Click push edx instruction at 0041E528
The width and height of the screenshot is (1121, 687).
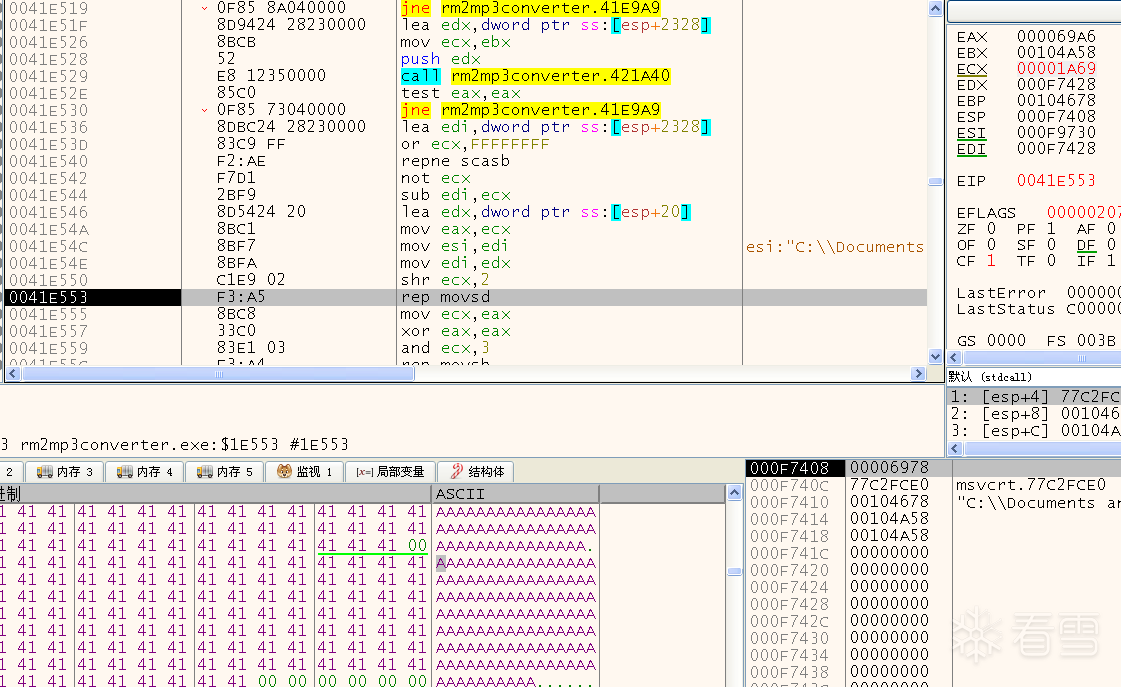440,59
